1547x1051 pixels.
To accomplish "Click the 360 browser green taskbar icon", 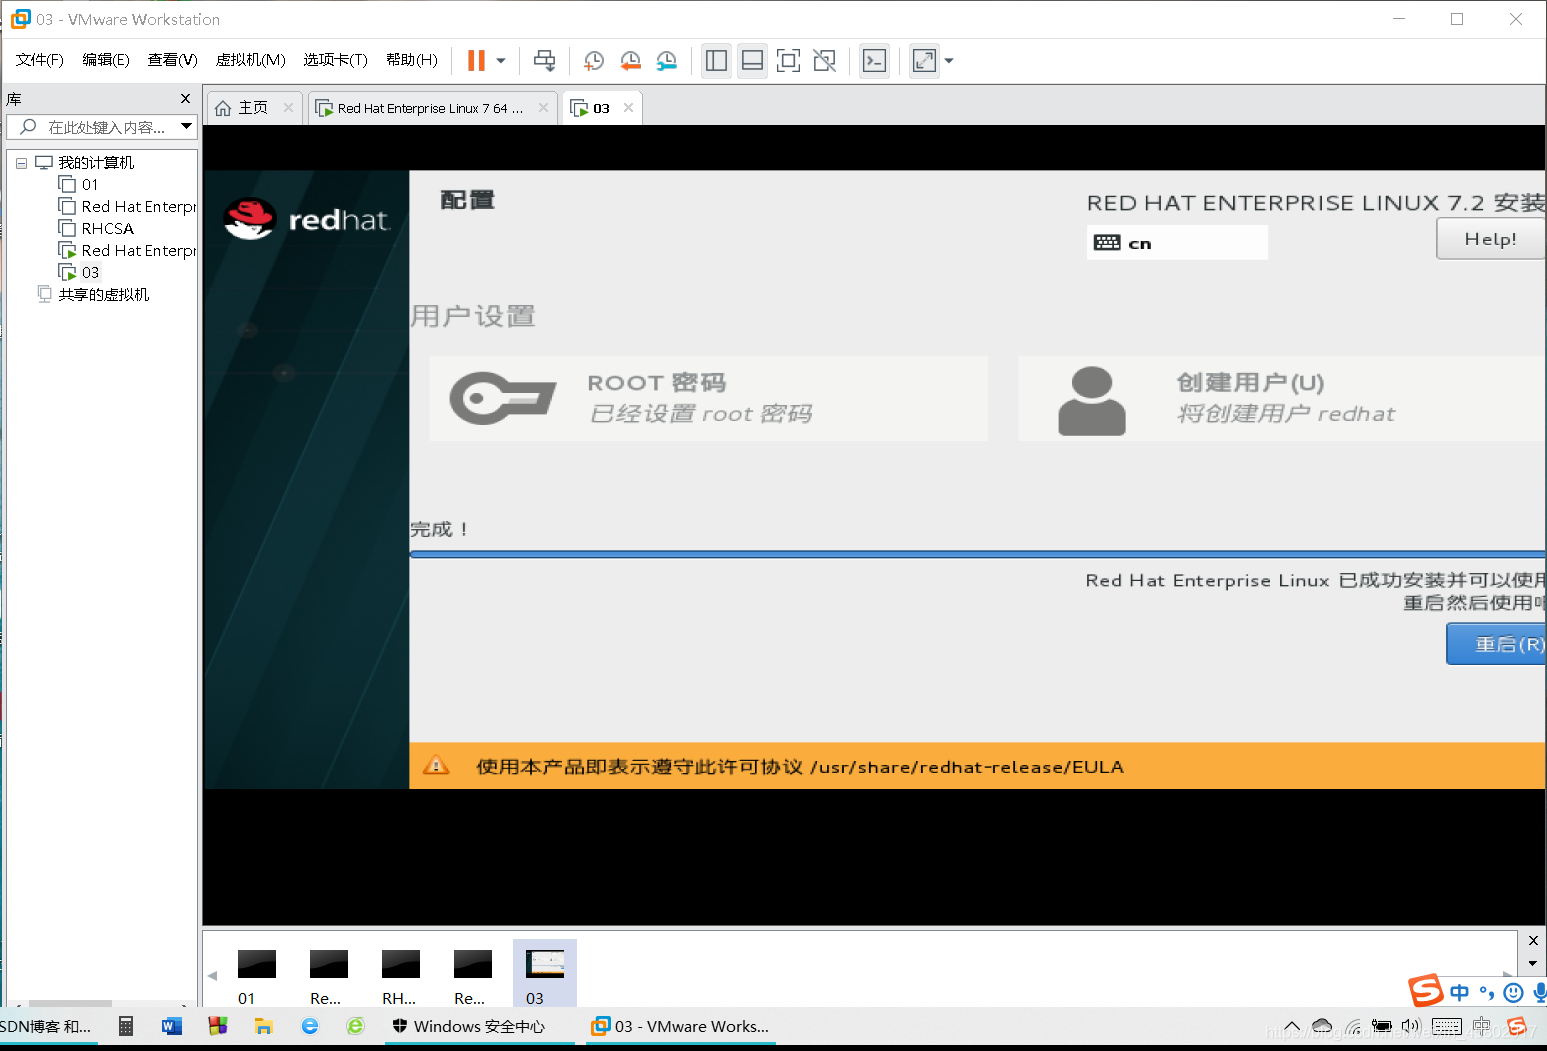I will click(x=355, y=1026).
